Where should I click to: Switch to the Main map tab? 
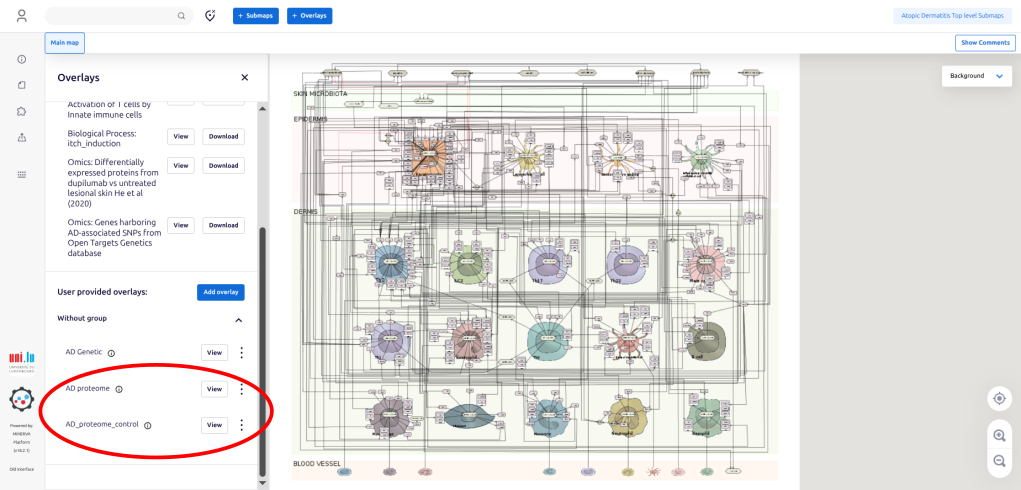point(65,43)
